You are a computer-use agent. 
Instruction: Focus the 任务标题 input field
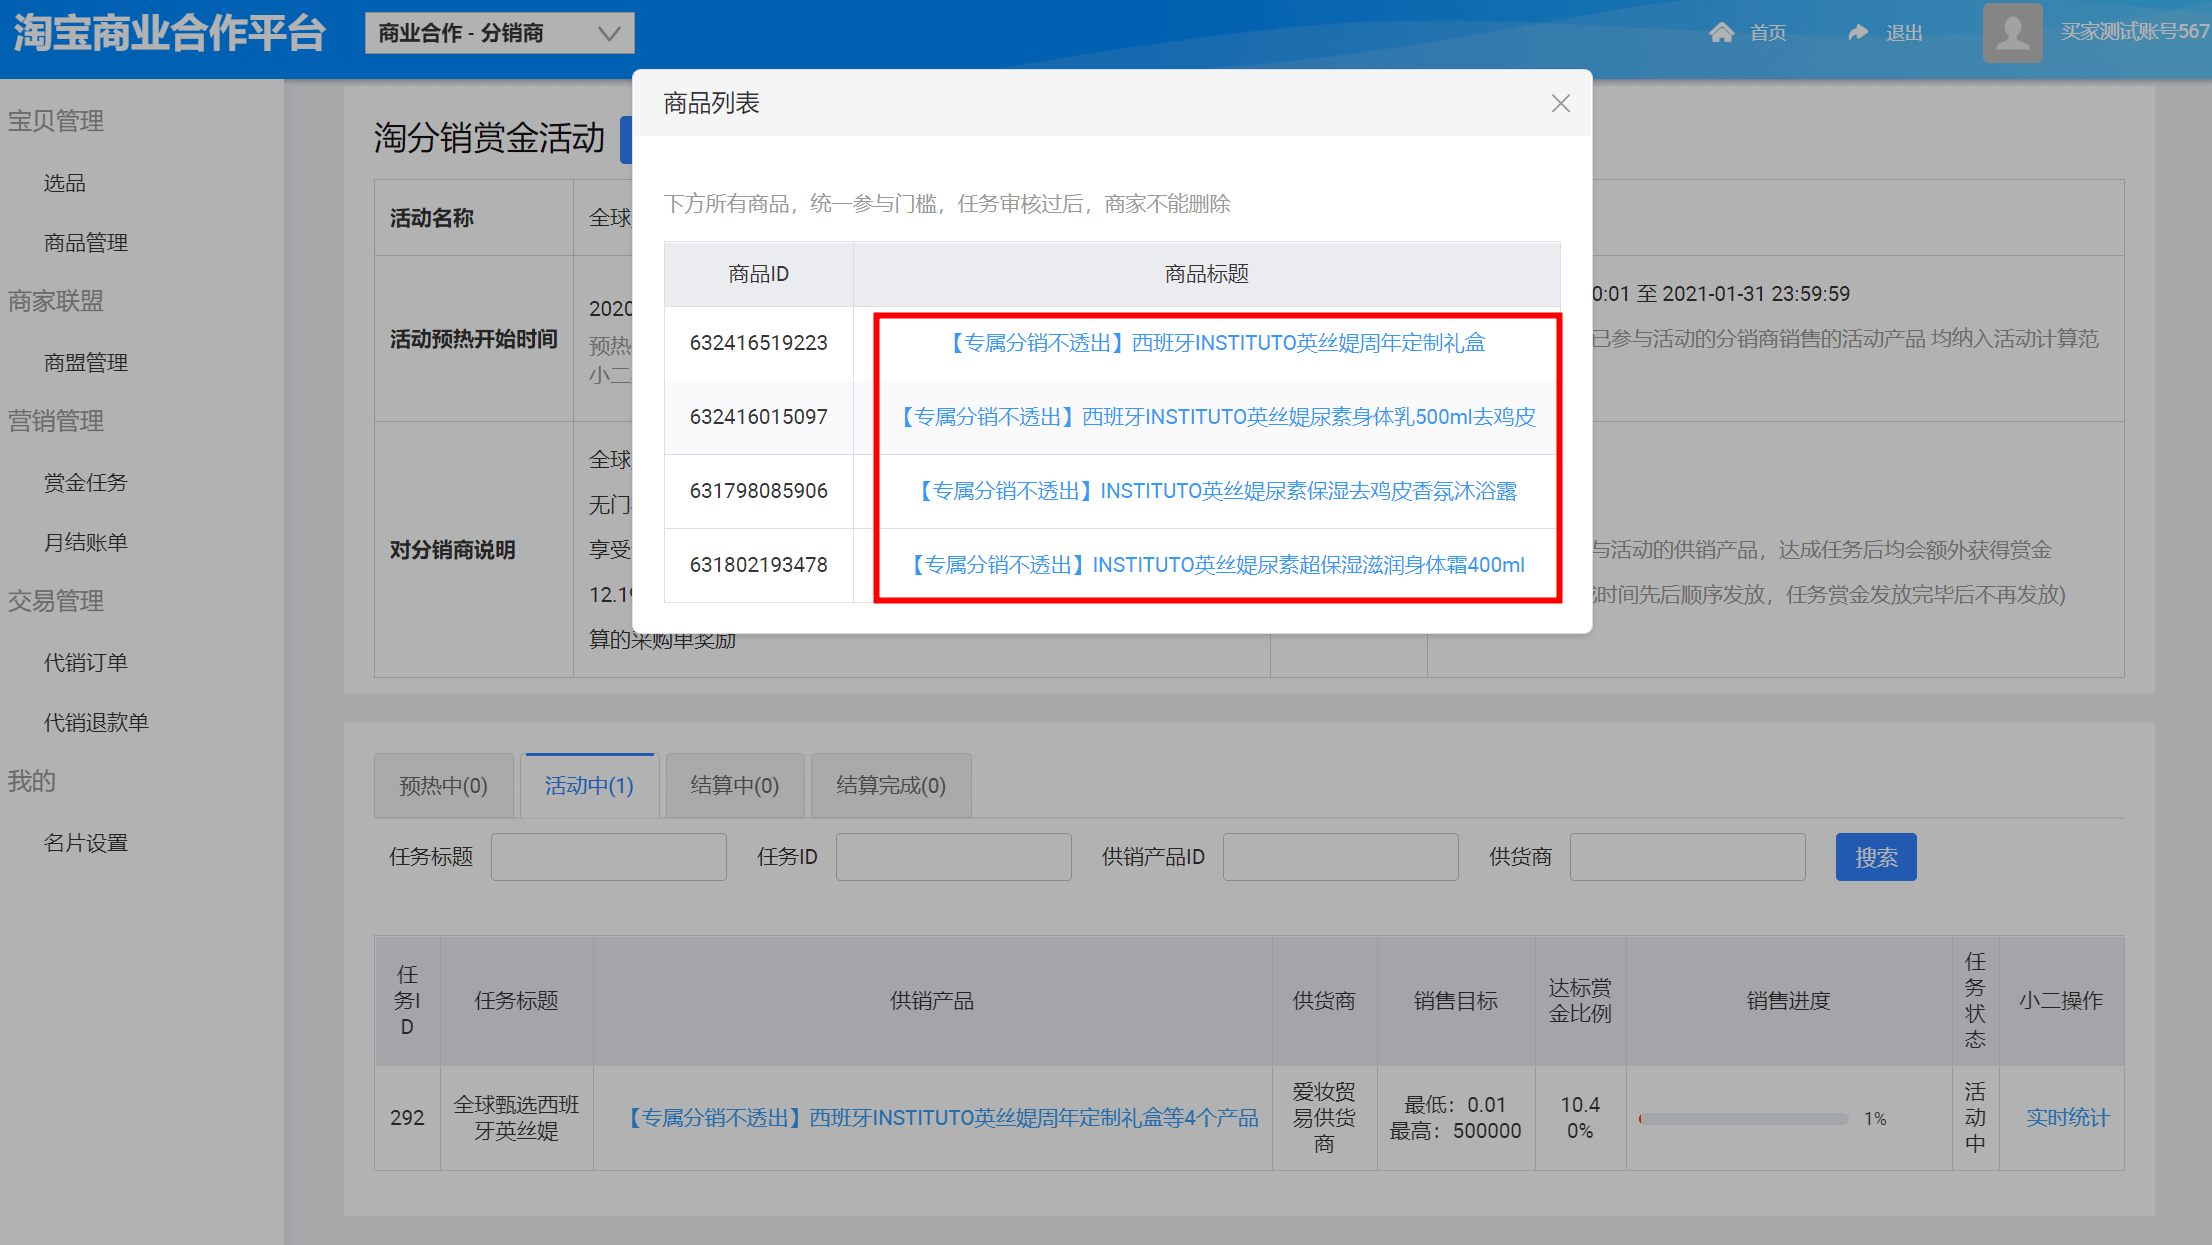(x=609, y=857)
